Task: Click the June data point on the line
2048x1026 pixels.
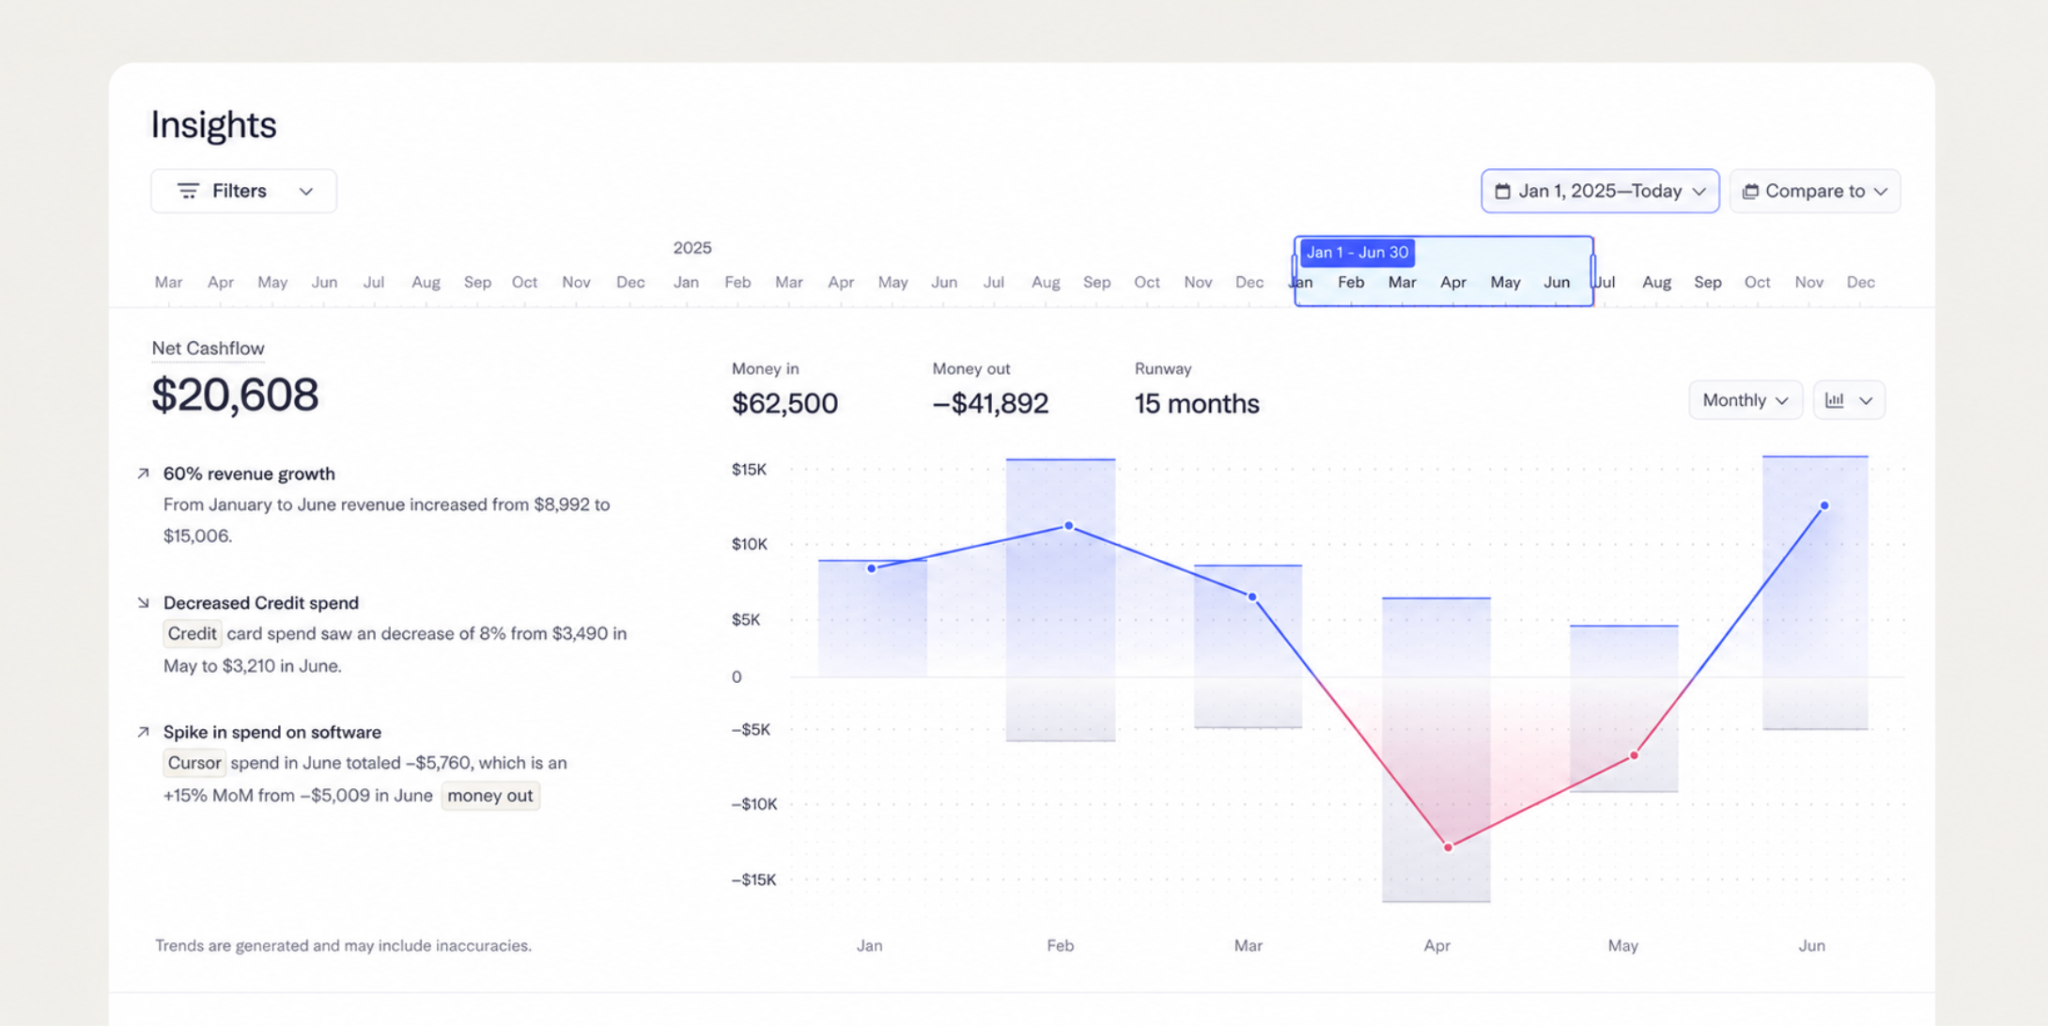Action: pyautogui.click(x=1825, y=505)
